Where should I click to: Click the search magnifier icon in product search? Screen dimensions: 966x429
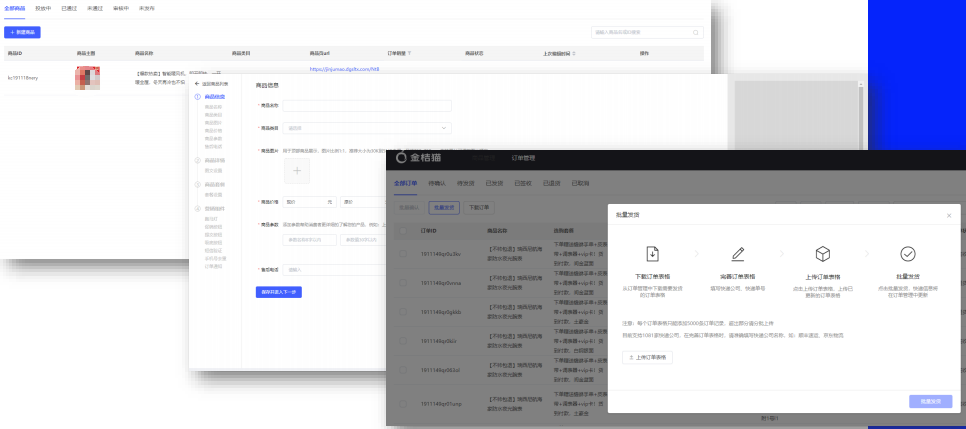pyautogui.click(x=697, y=32)
